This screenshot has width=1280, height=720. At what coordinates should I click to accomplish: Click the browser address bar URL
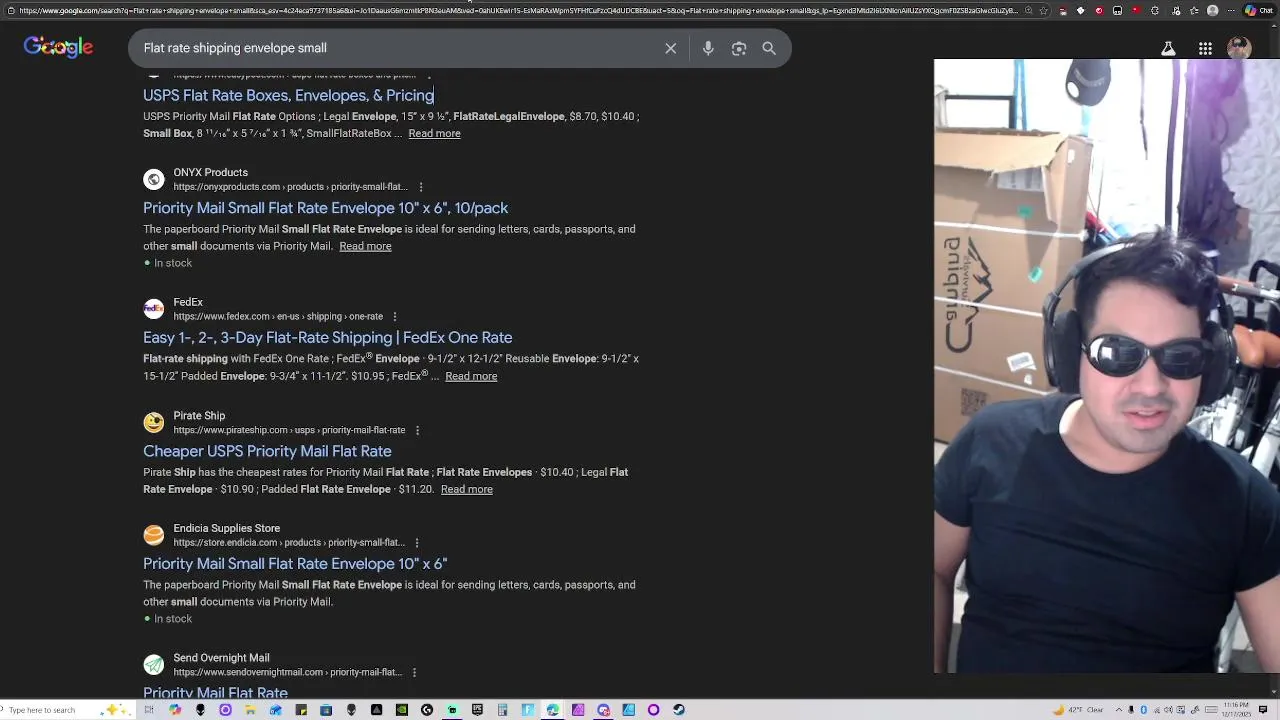click(x=517, y=10)
